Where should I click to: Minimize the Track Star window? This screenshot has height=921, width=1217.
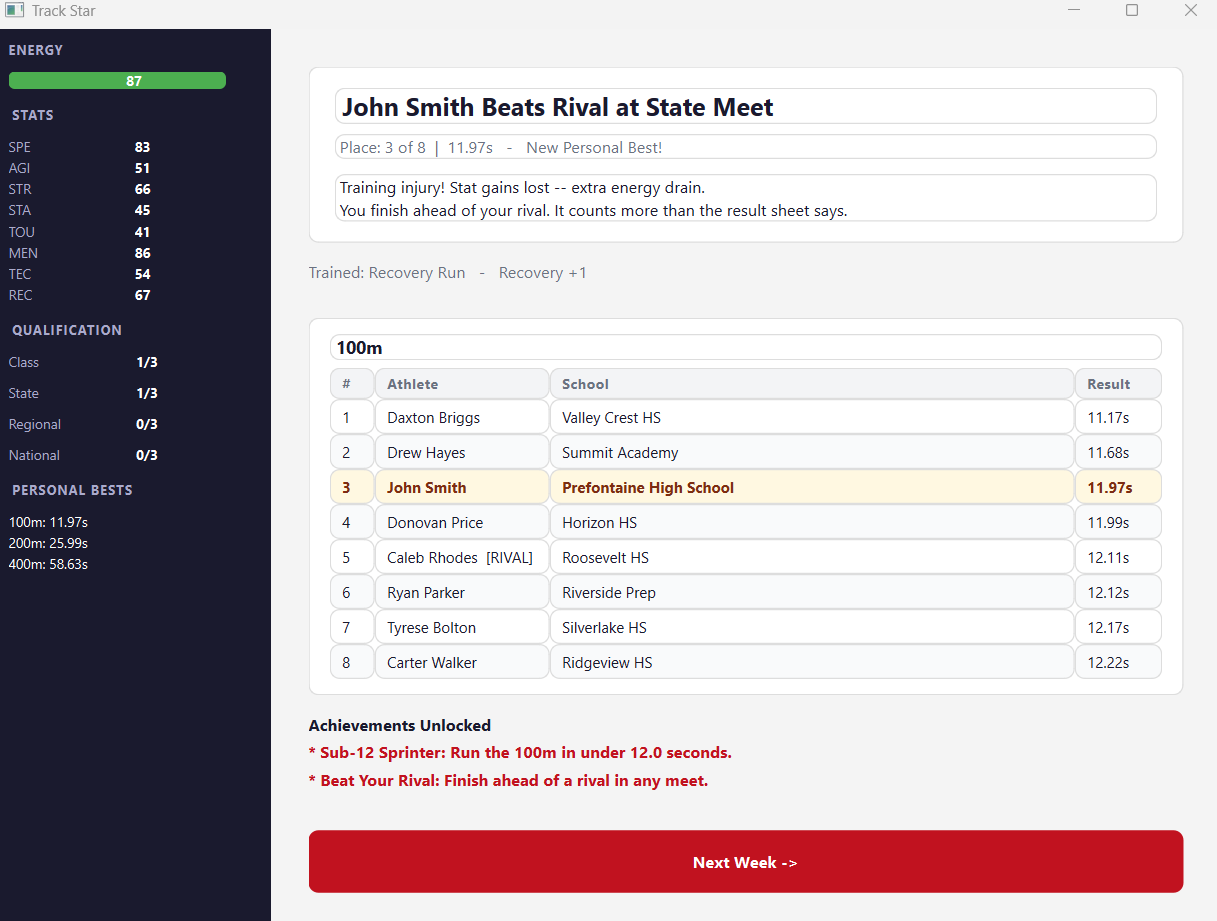point(1074,10)
